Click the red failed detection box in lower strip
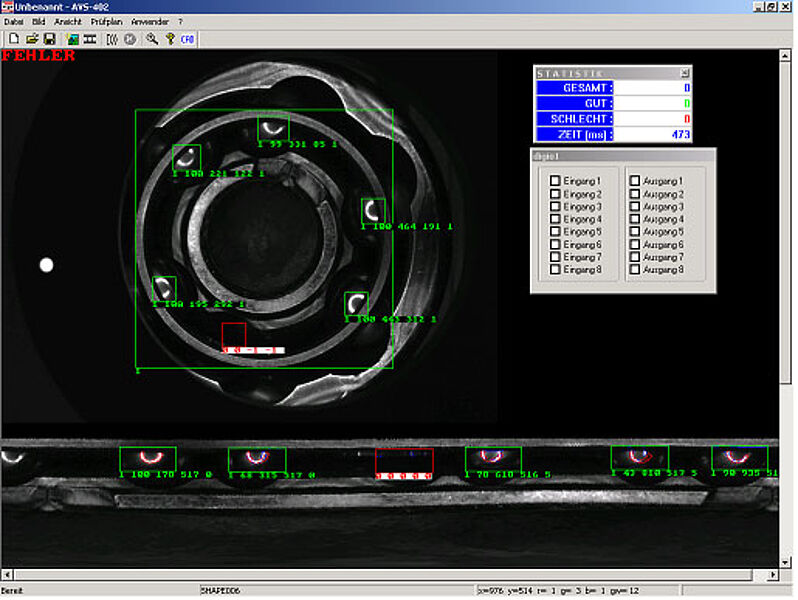 point(404,462)
